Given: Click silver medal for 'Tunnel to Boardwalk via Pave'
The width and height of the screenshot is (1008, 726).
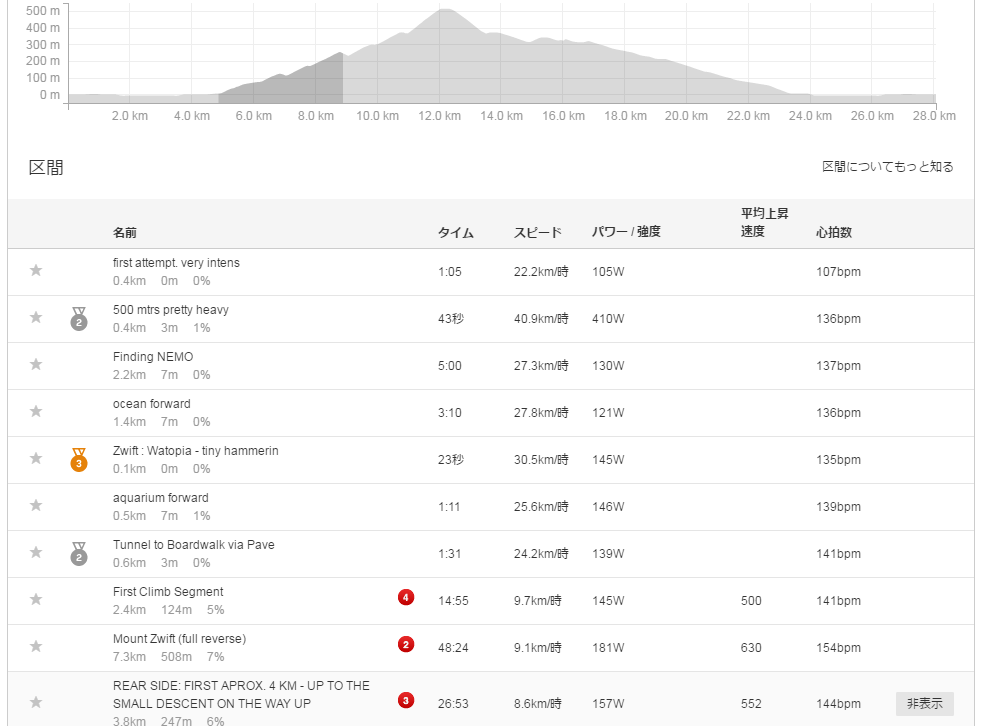Looking at the screenshot, I should pyautogui.click(x=79, y=554).
